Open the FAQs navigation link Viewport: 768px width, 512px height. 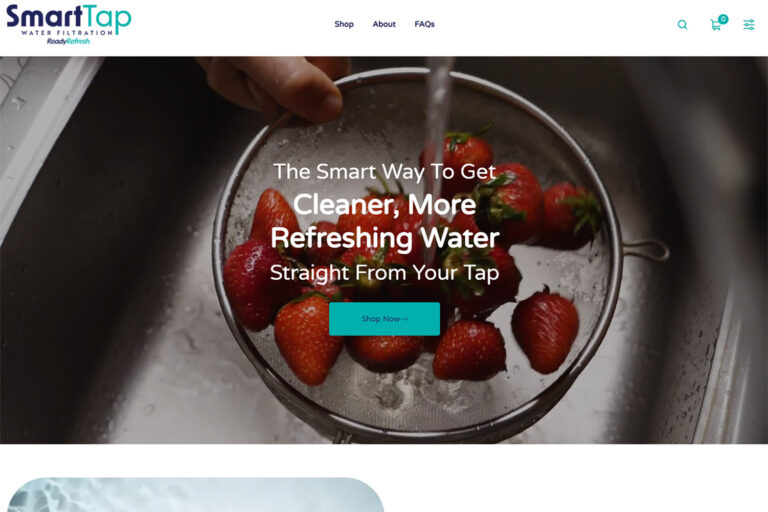[x=424, y=24]
